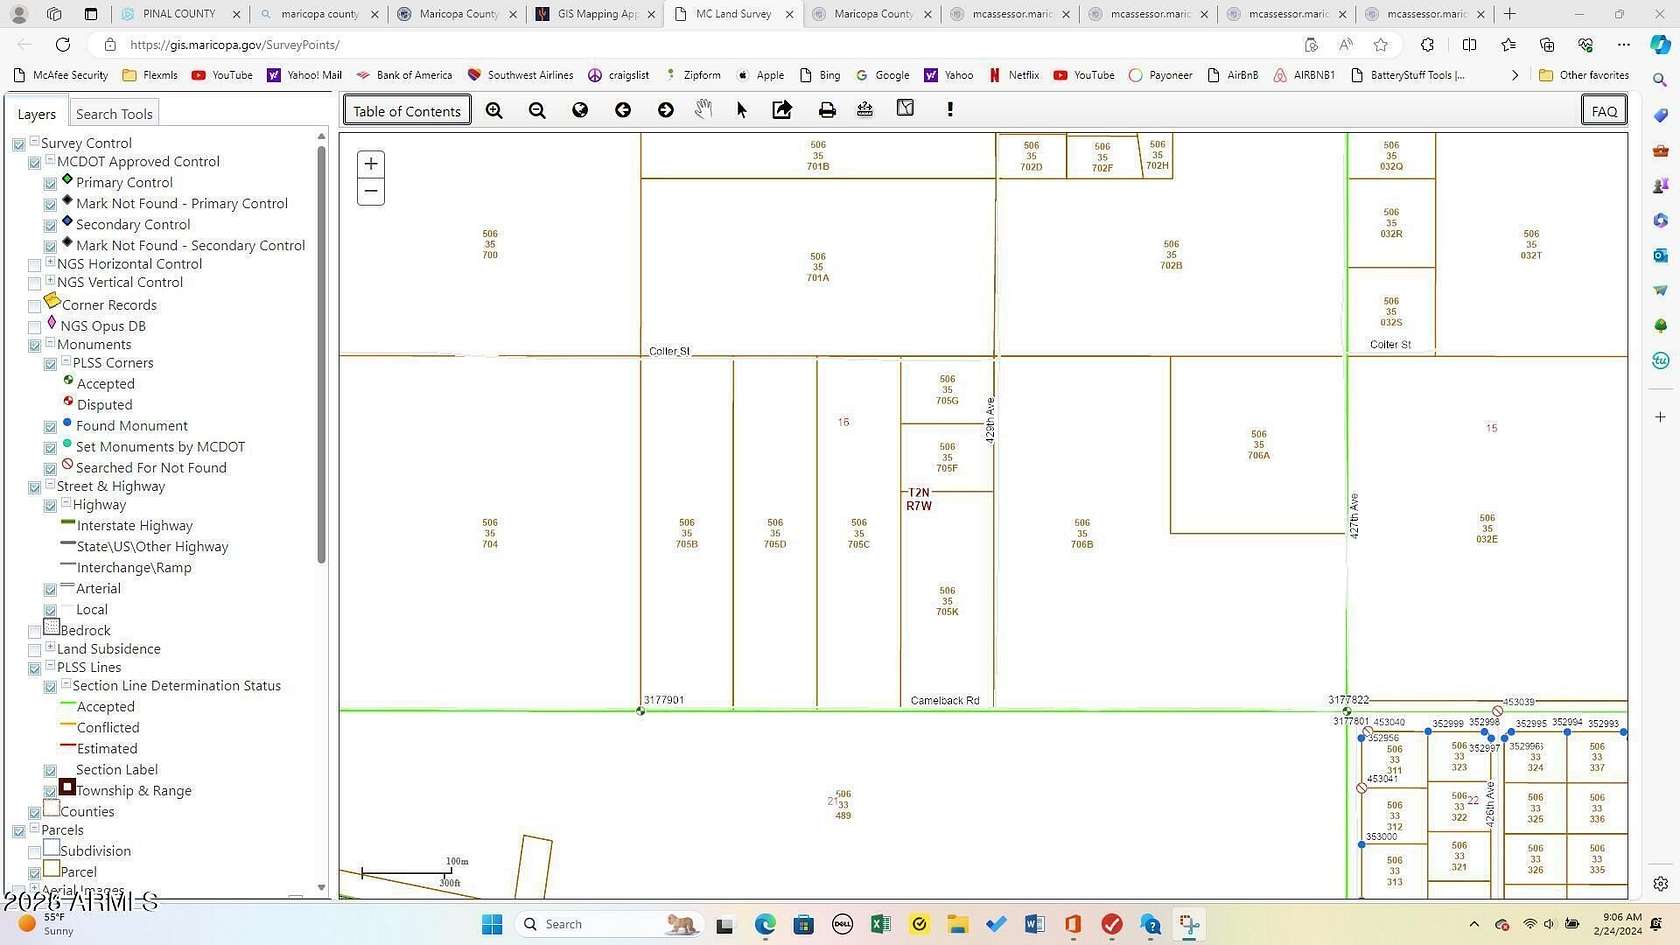Open the overview map icon
The image size is (1680, 945).
(904, 110)
